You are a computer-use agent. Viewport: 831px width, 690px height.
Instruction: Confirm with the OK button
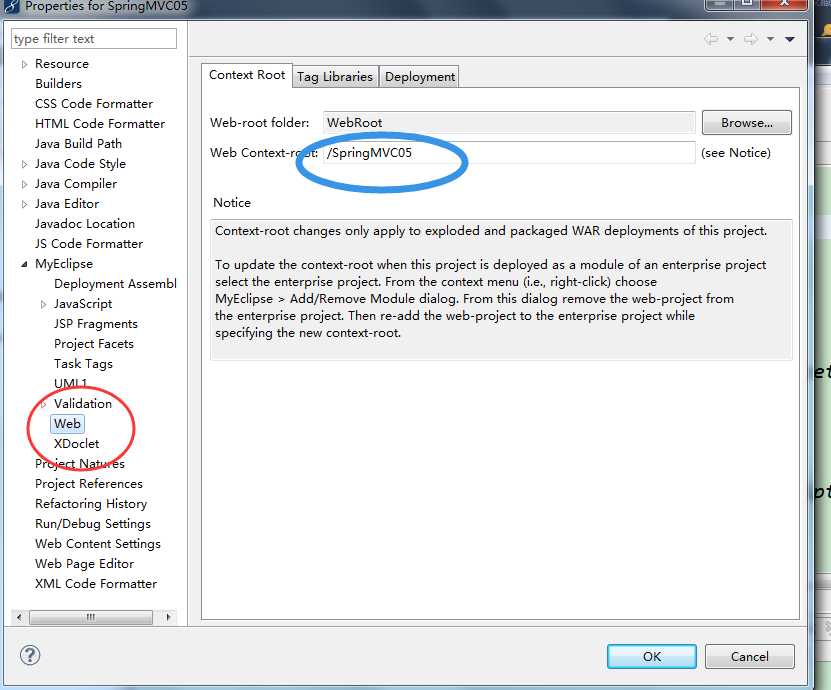tap(651, 657)
